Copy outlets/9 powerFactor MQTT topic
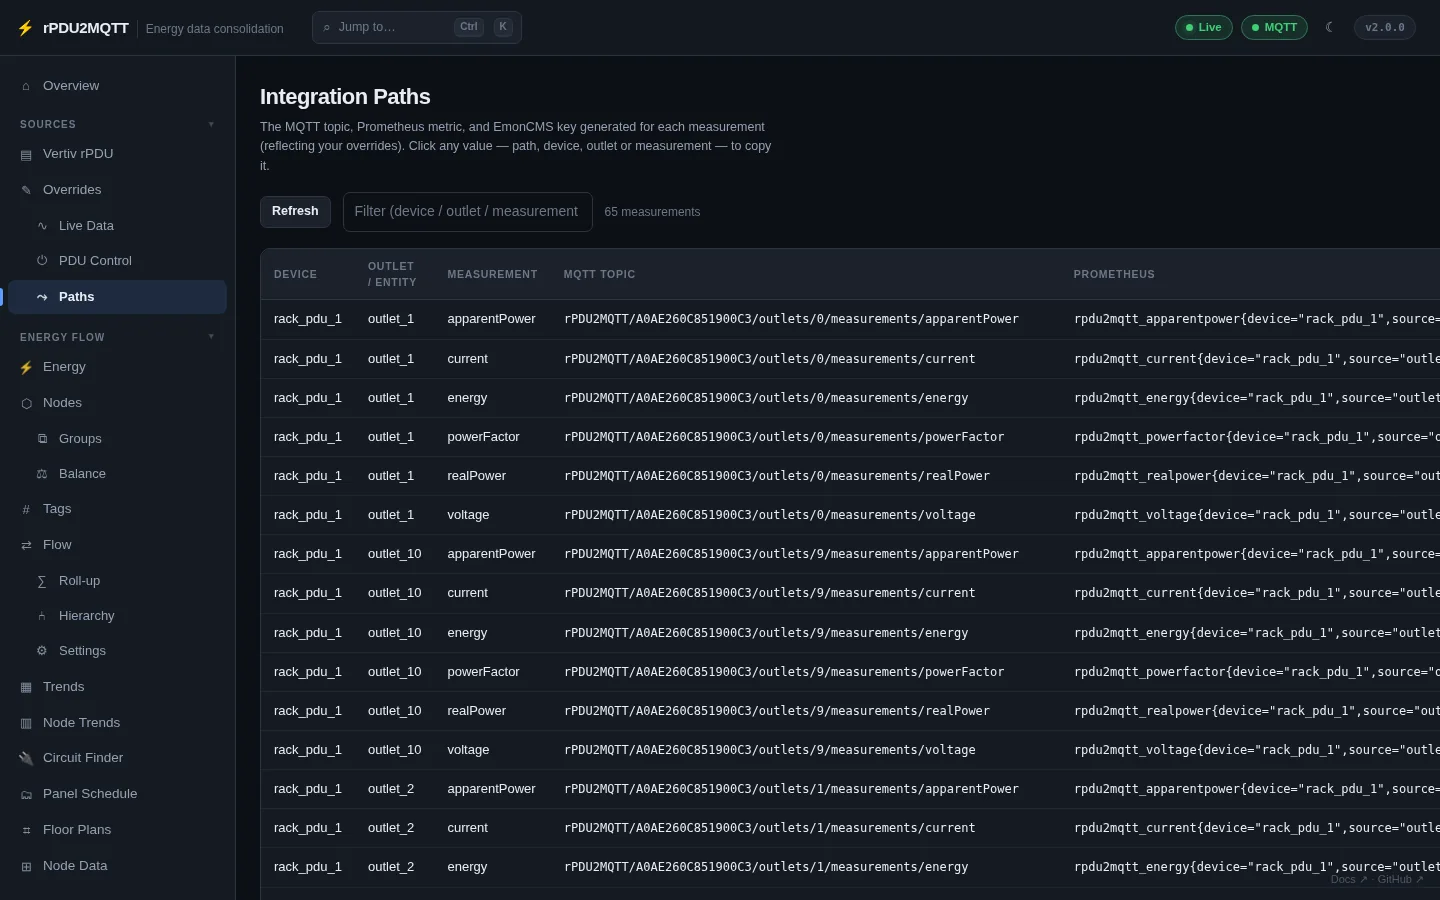The width and height of the screenshot is (1440, 900). point(784,671)
